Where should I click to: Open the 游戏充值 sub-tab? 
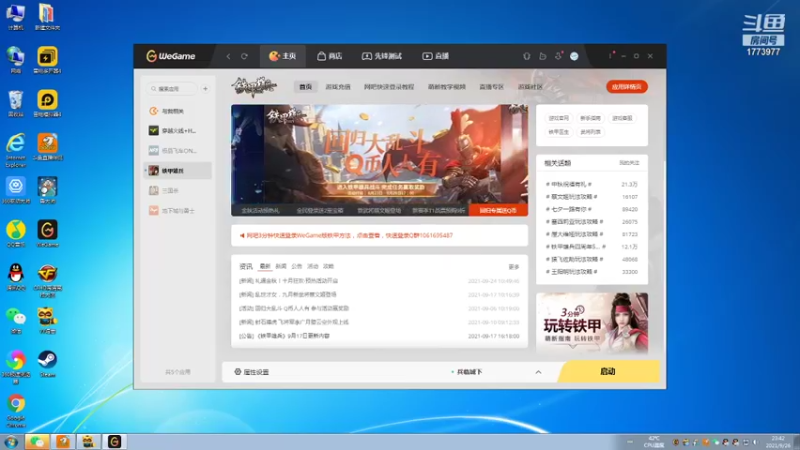338,87
